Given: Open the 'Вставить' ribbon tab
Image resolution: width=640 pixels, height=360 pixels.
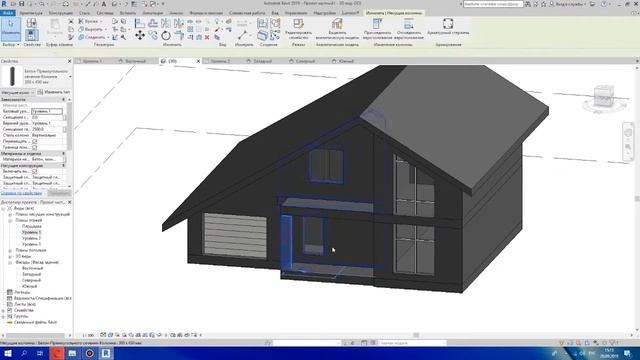Looking at the screenshot, I should pyautogui.click(x=128, y=13).
